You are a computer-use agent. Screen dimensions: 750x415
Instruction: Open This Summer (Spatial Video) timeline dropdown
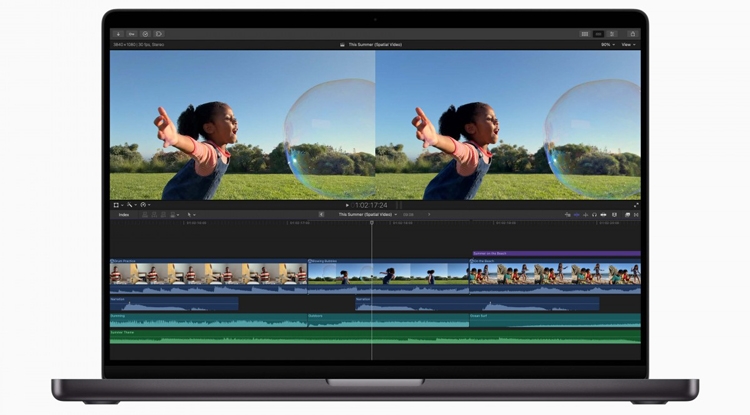click(368, 215)
